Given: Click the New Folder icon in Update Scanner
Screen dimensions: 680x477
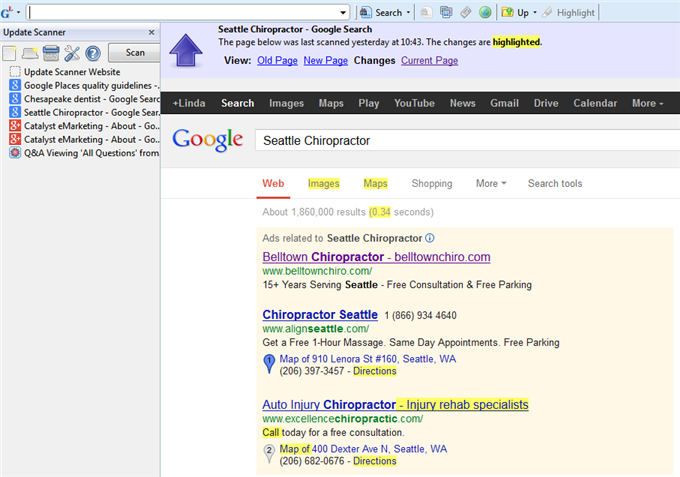Looking at the screenshot, I should click(30, 53).
